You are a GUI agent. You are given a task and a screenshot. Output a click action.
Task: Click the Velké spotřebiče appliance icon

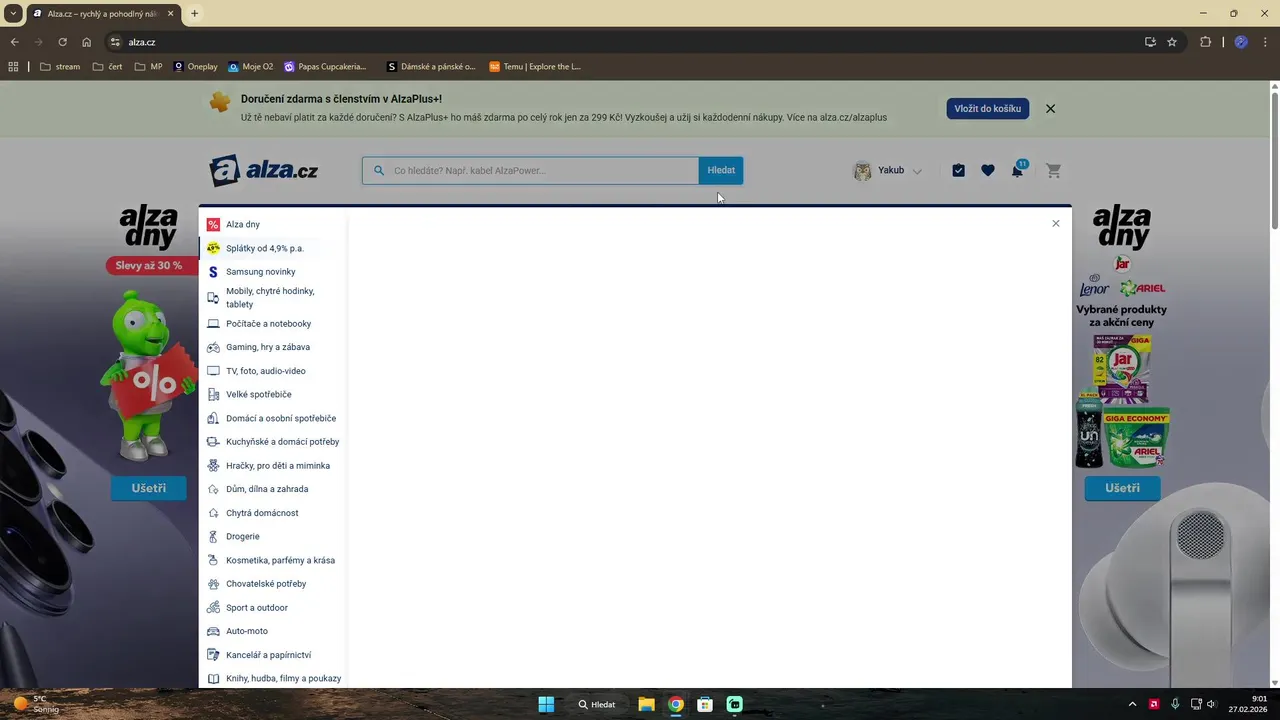point(213,395)
